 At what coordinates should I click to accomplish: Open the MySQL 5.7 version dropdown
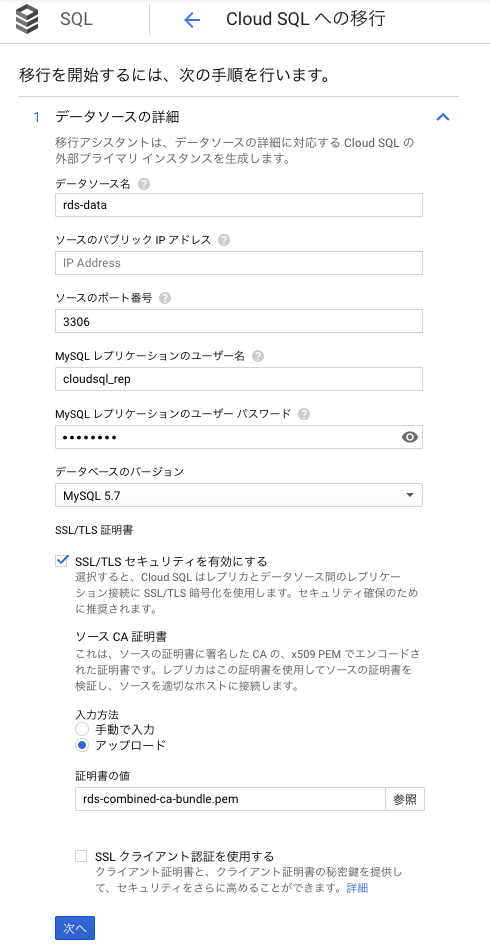point(239,496)
